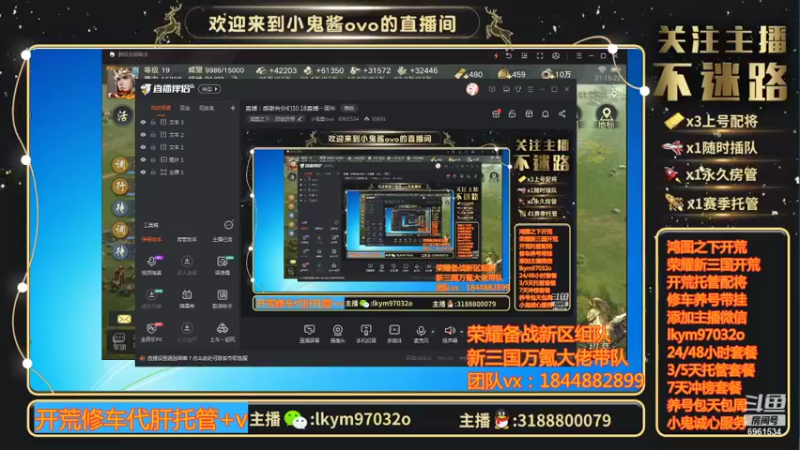The width and height of the screenshot is (800, 450).
Task: Click gift box icon with red dot
Action: 495,114
